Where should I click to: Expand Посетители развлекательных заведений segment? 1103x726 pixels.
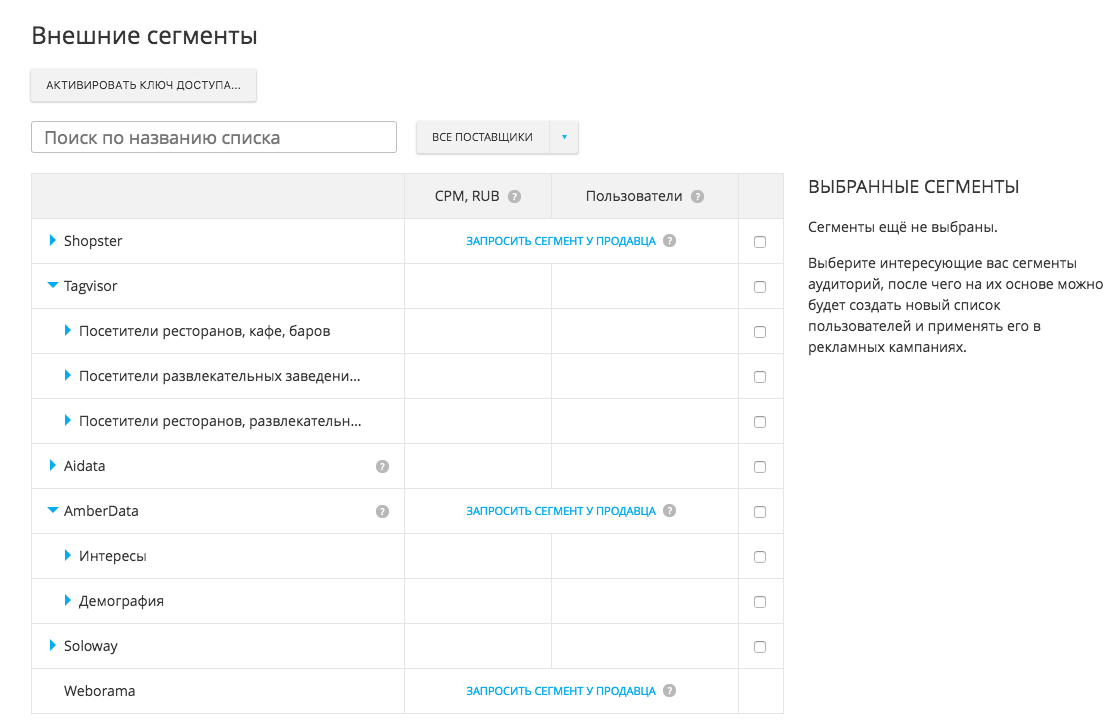(x=68, y=376)
